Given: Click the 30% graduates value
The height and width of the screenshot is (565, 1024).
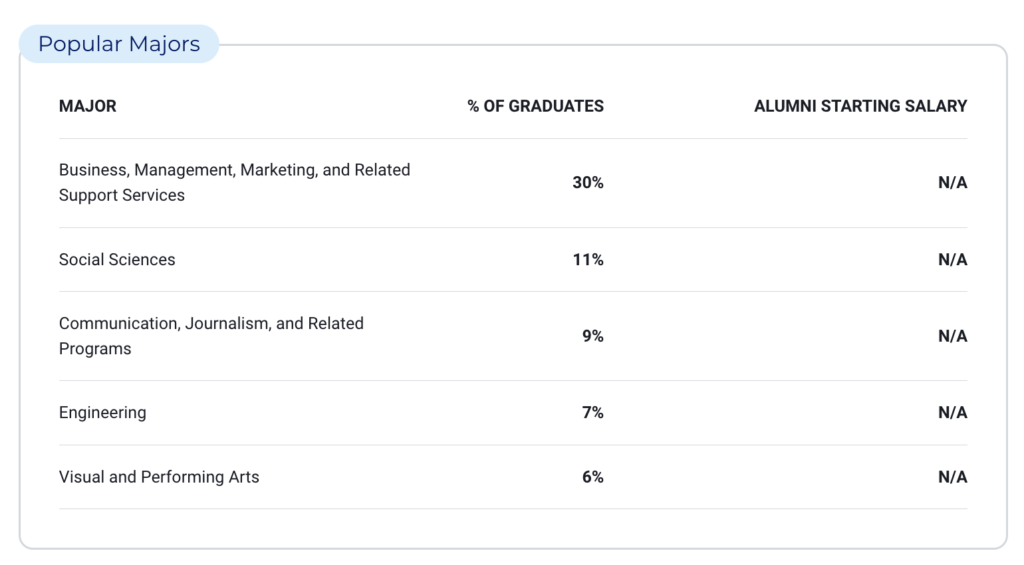Looking at the screenshot, I should point(588,183).
